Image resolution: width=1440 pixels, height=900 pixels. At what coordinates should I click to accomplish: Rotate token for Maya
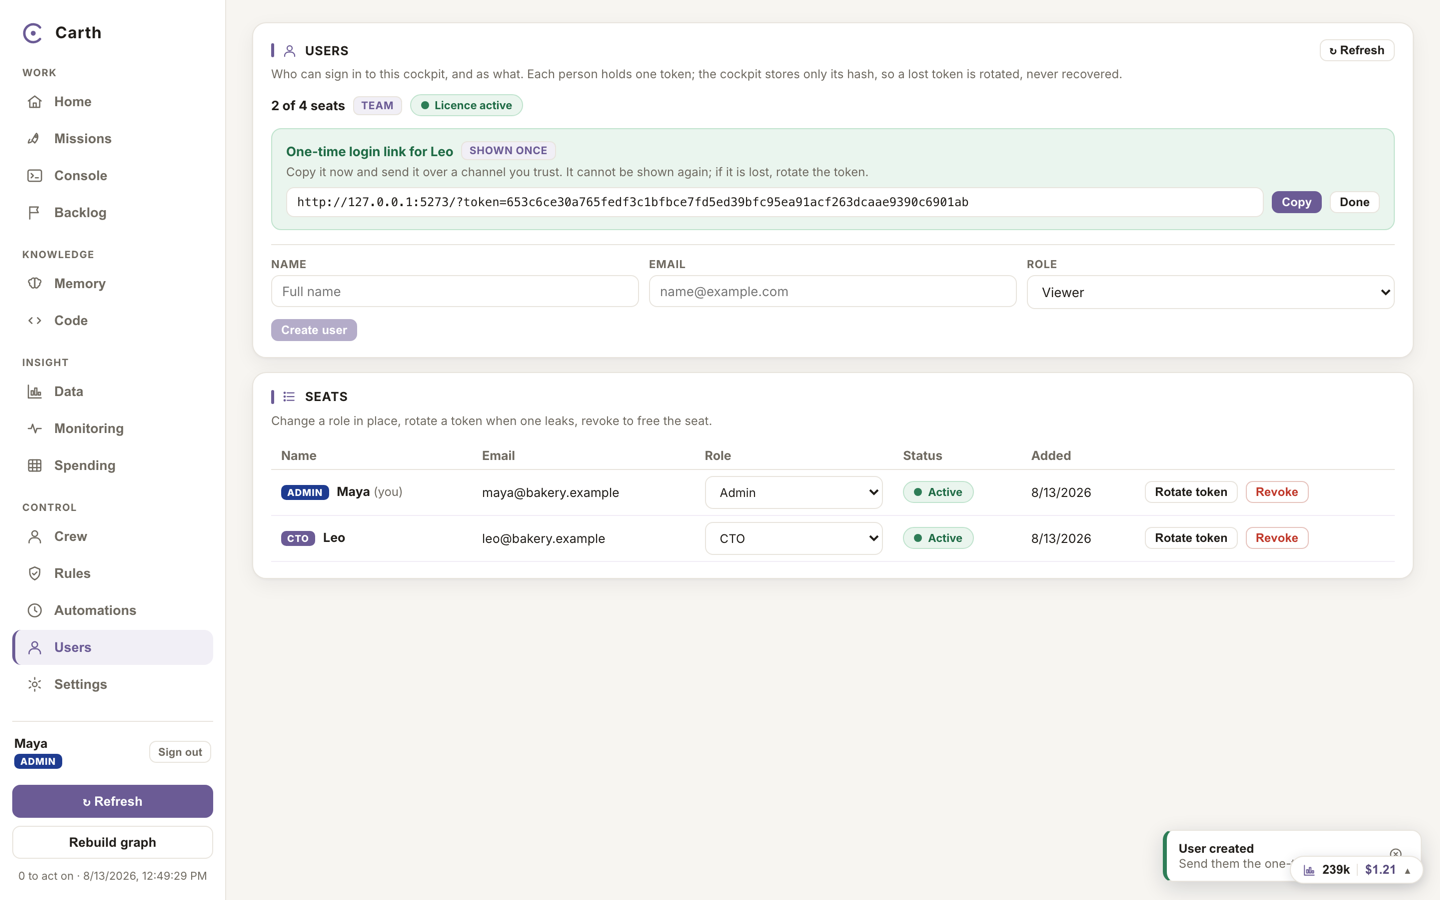pyautogui.click(x=1191, y=492)
